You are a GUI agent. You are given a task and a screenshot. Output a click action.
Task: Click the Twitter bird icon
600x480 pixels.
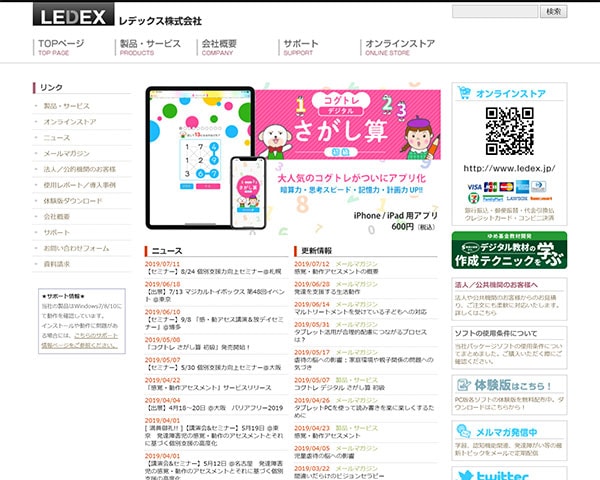click(466, 476)
